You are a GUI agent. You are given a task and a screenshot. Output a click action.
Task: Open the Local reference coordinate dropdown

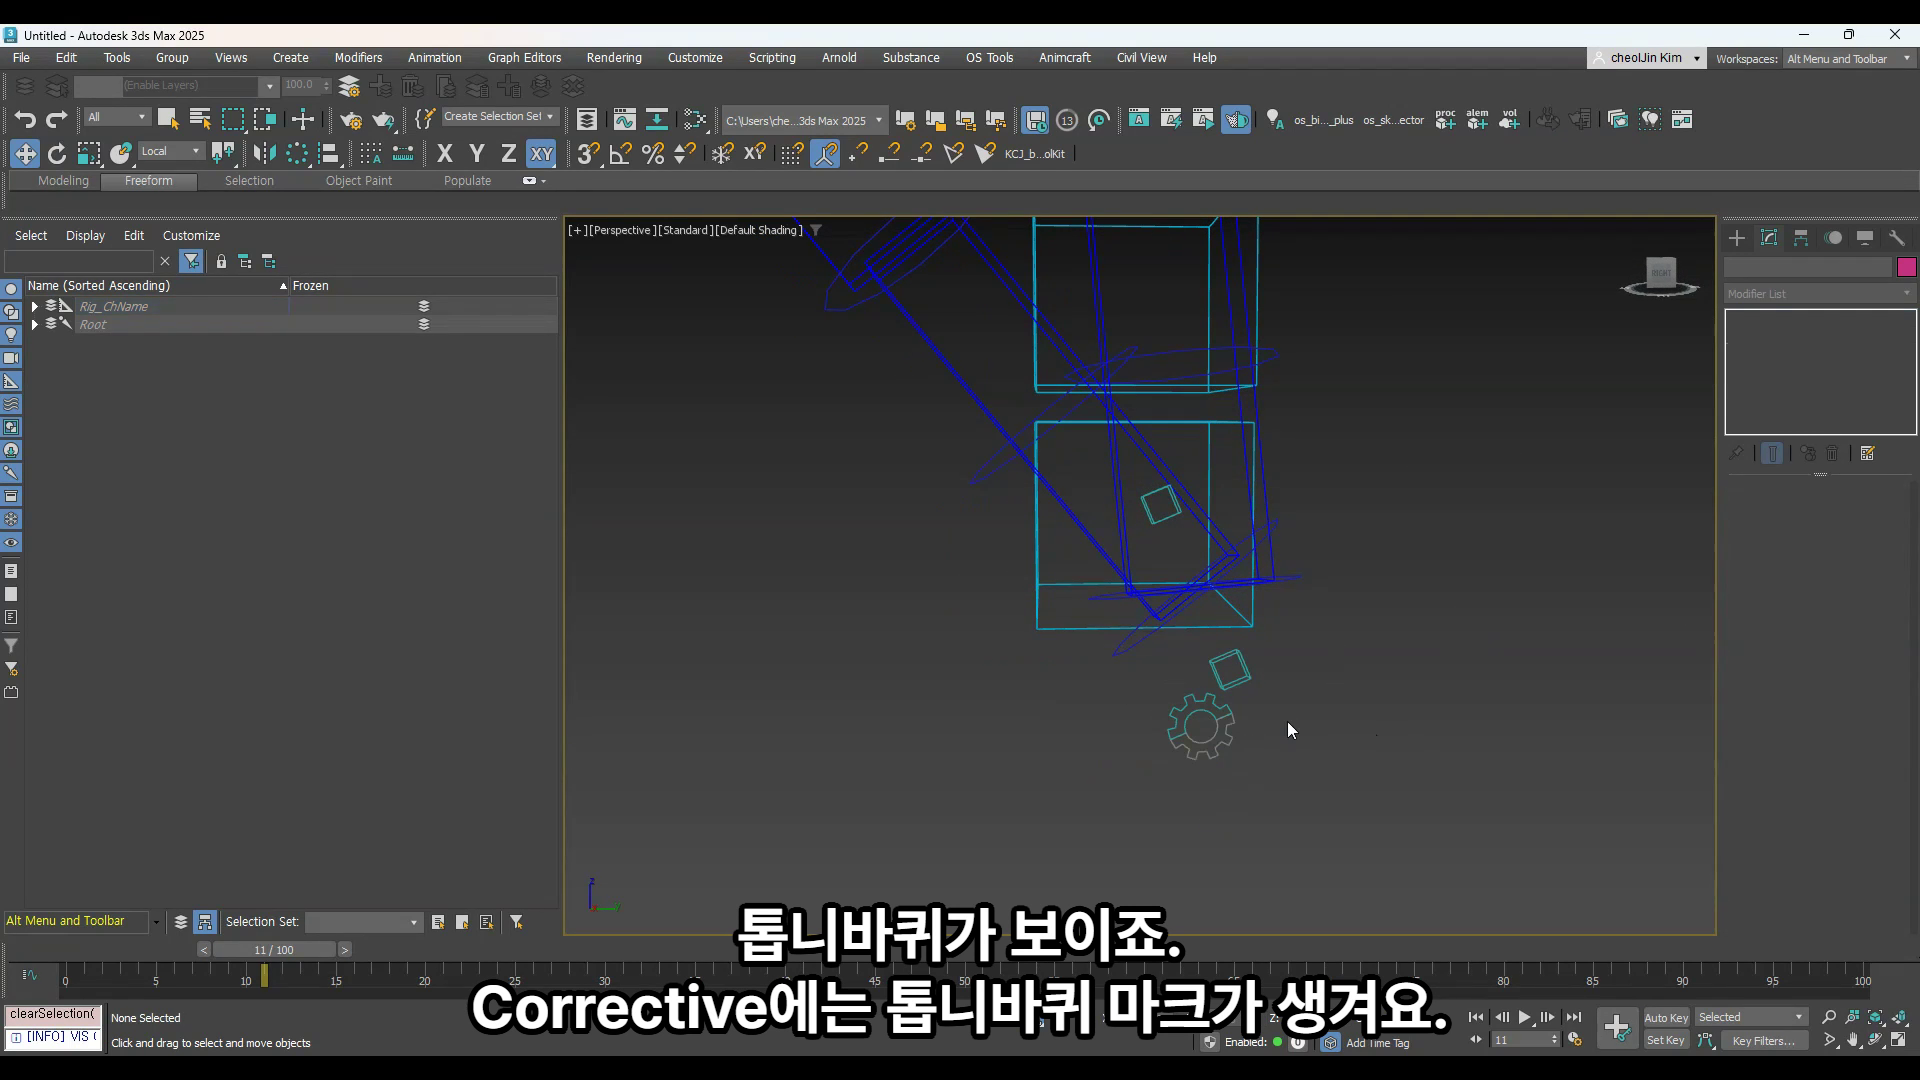click(x=171, y=151)
